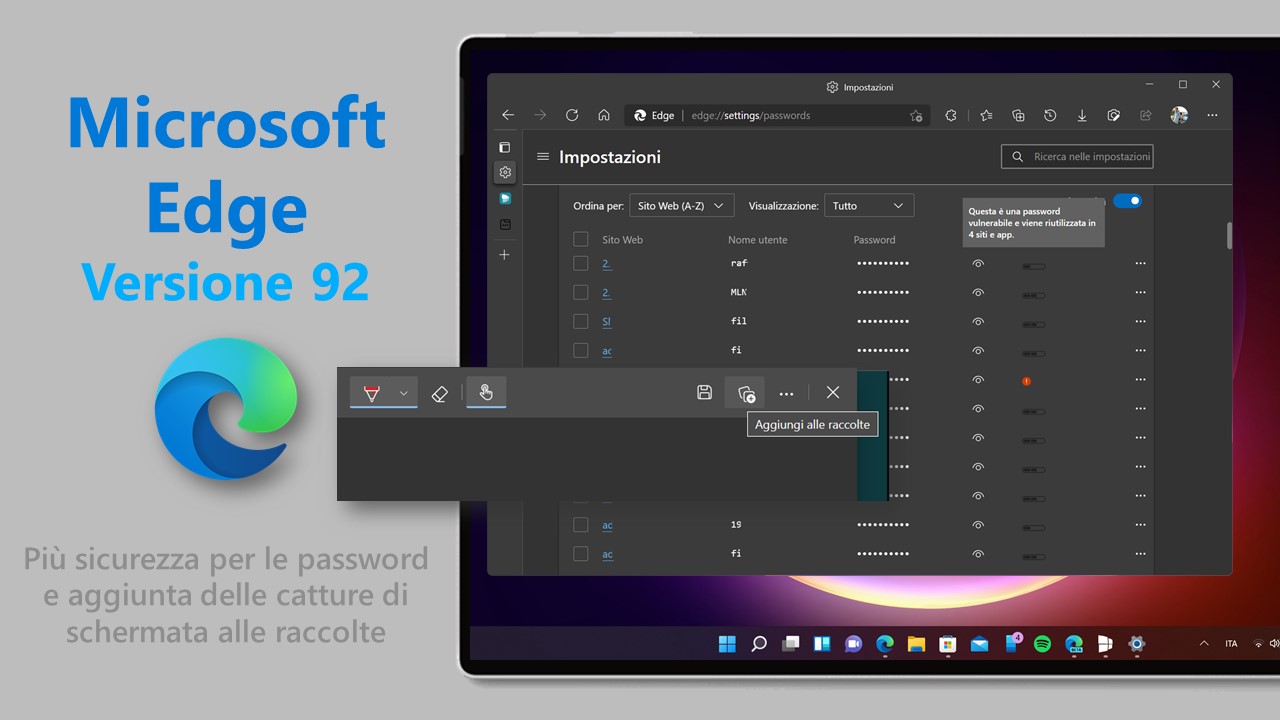Image resolution: width=1280 pixels, height=720 pixels.
Task: Click Add to collections in capture toolbar
Action: click(x=746, y=393)
